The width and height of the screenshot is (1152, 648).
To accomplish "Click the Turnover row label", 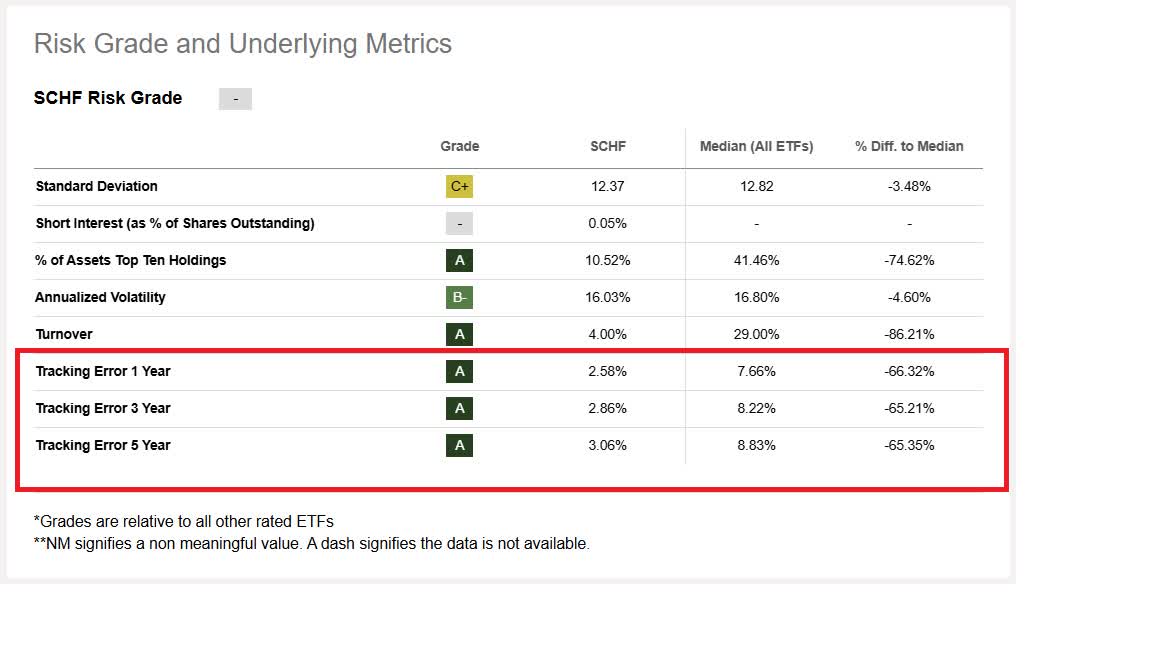I will pos(64,334).
